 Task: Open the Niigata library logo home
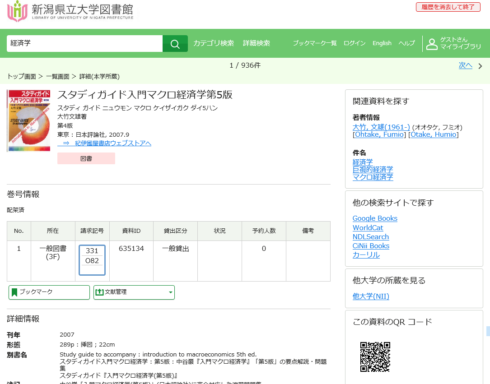coord(70,11)
